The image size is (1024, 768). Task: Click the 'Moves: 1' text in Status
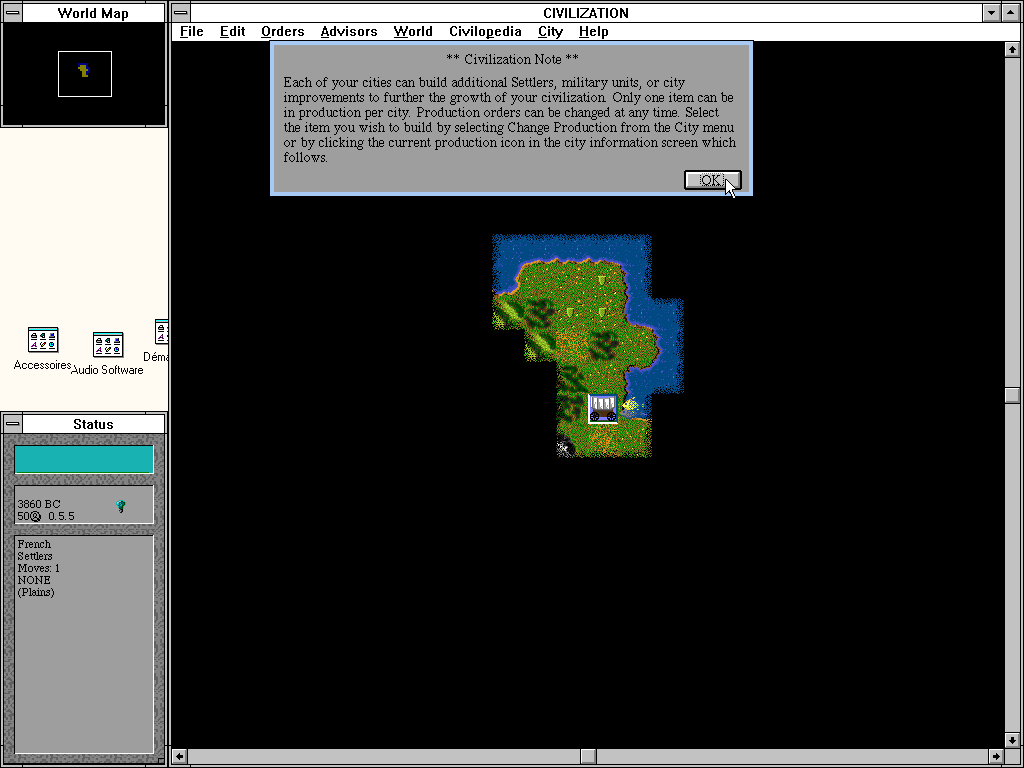[39, 568]
